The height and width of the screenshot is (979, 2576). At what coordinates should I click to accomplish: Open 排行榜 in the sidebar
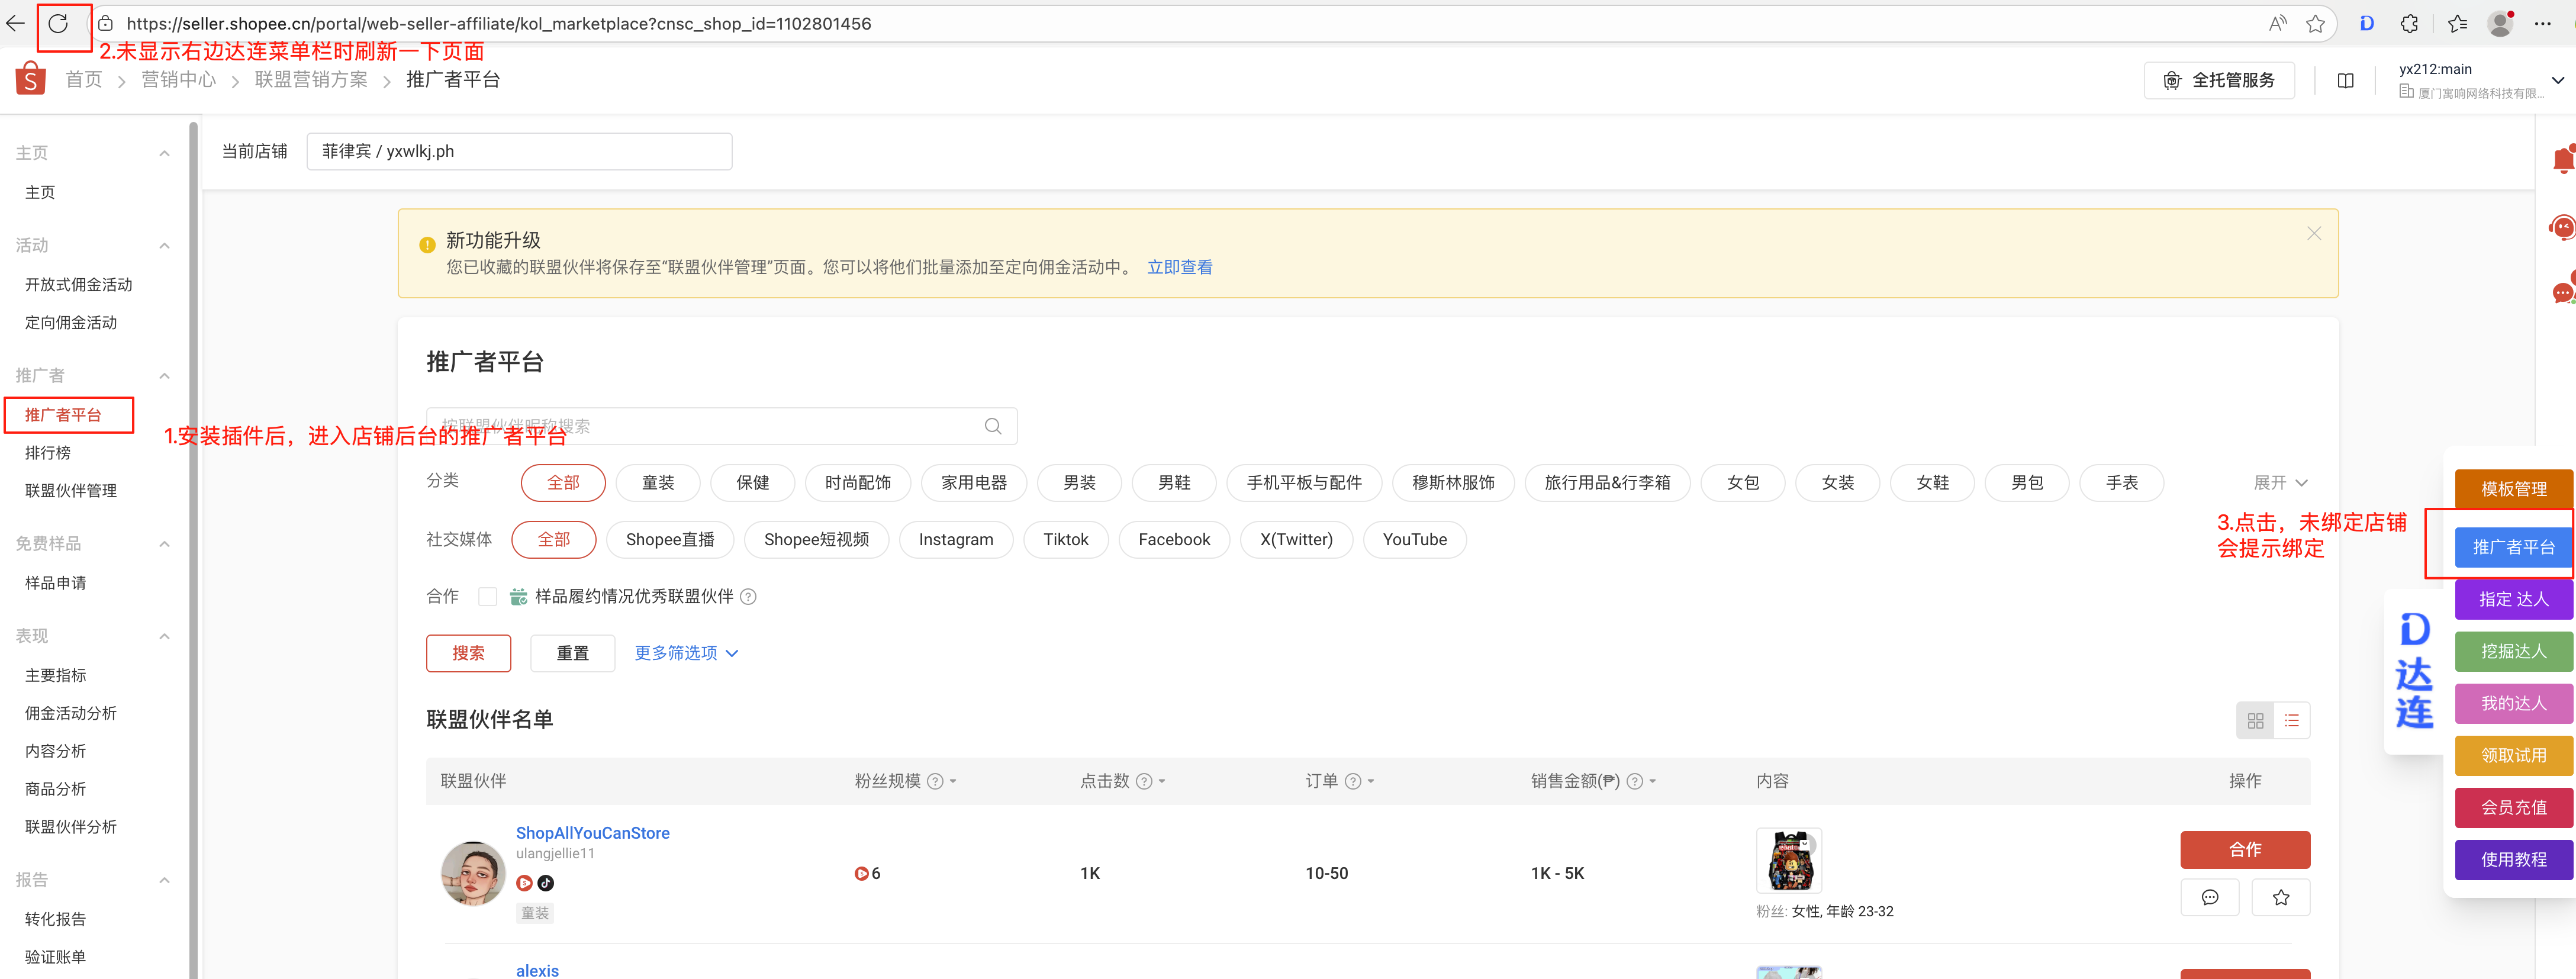point(48,453)
